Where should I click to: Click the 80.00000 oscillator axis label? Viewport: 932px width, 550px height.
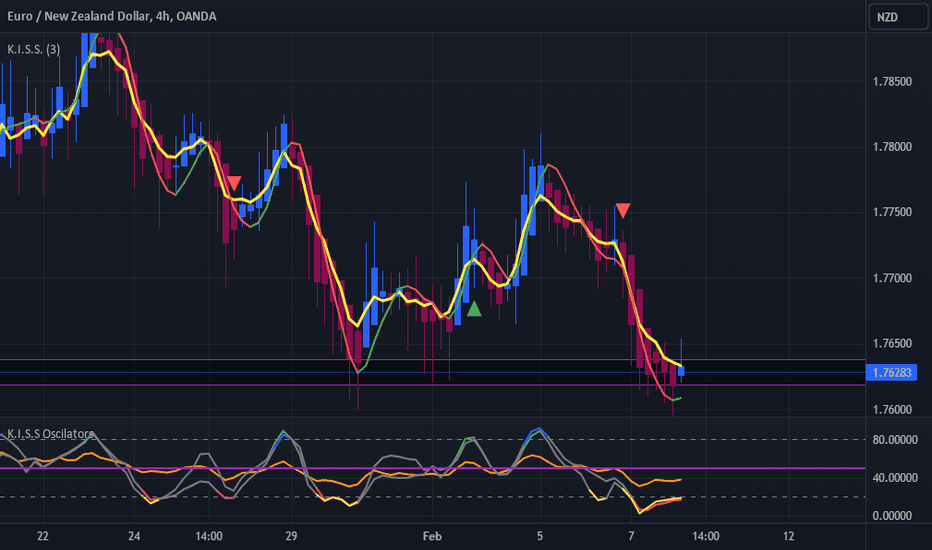tap(895, 440)
